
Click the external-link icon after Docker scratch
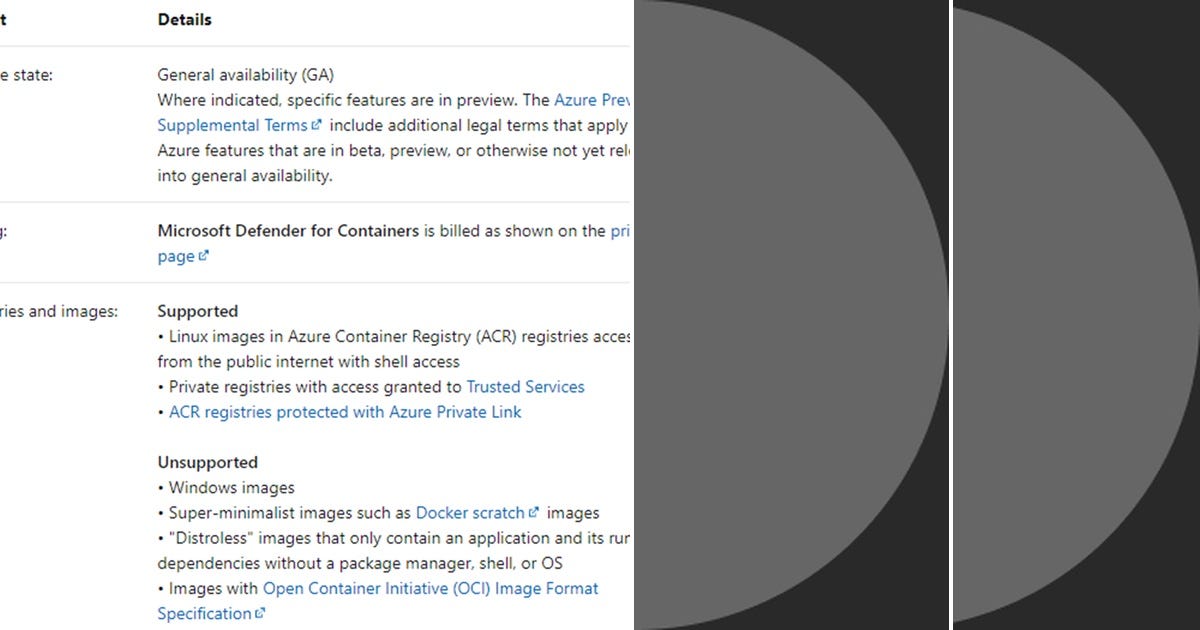(x=536, y=511)
